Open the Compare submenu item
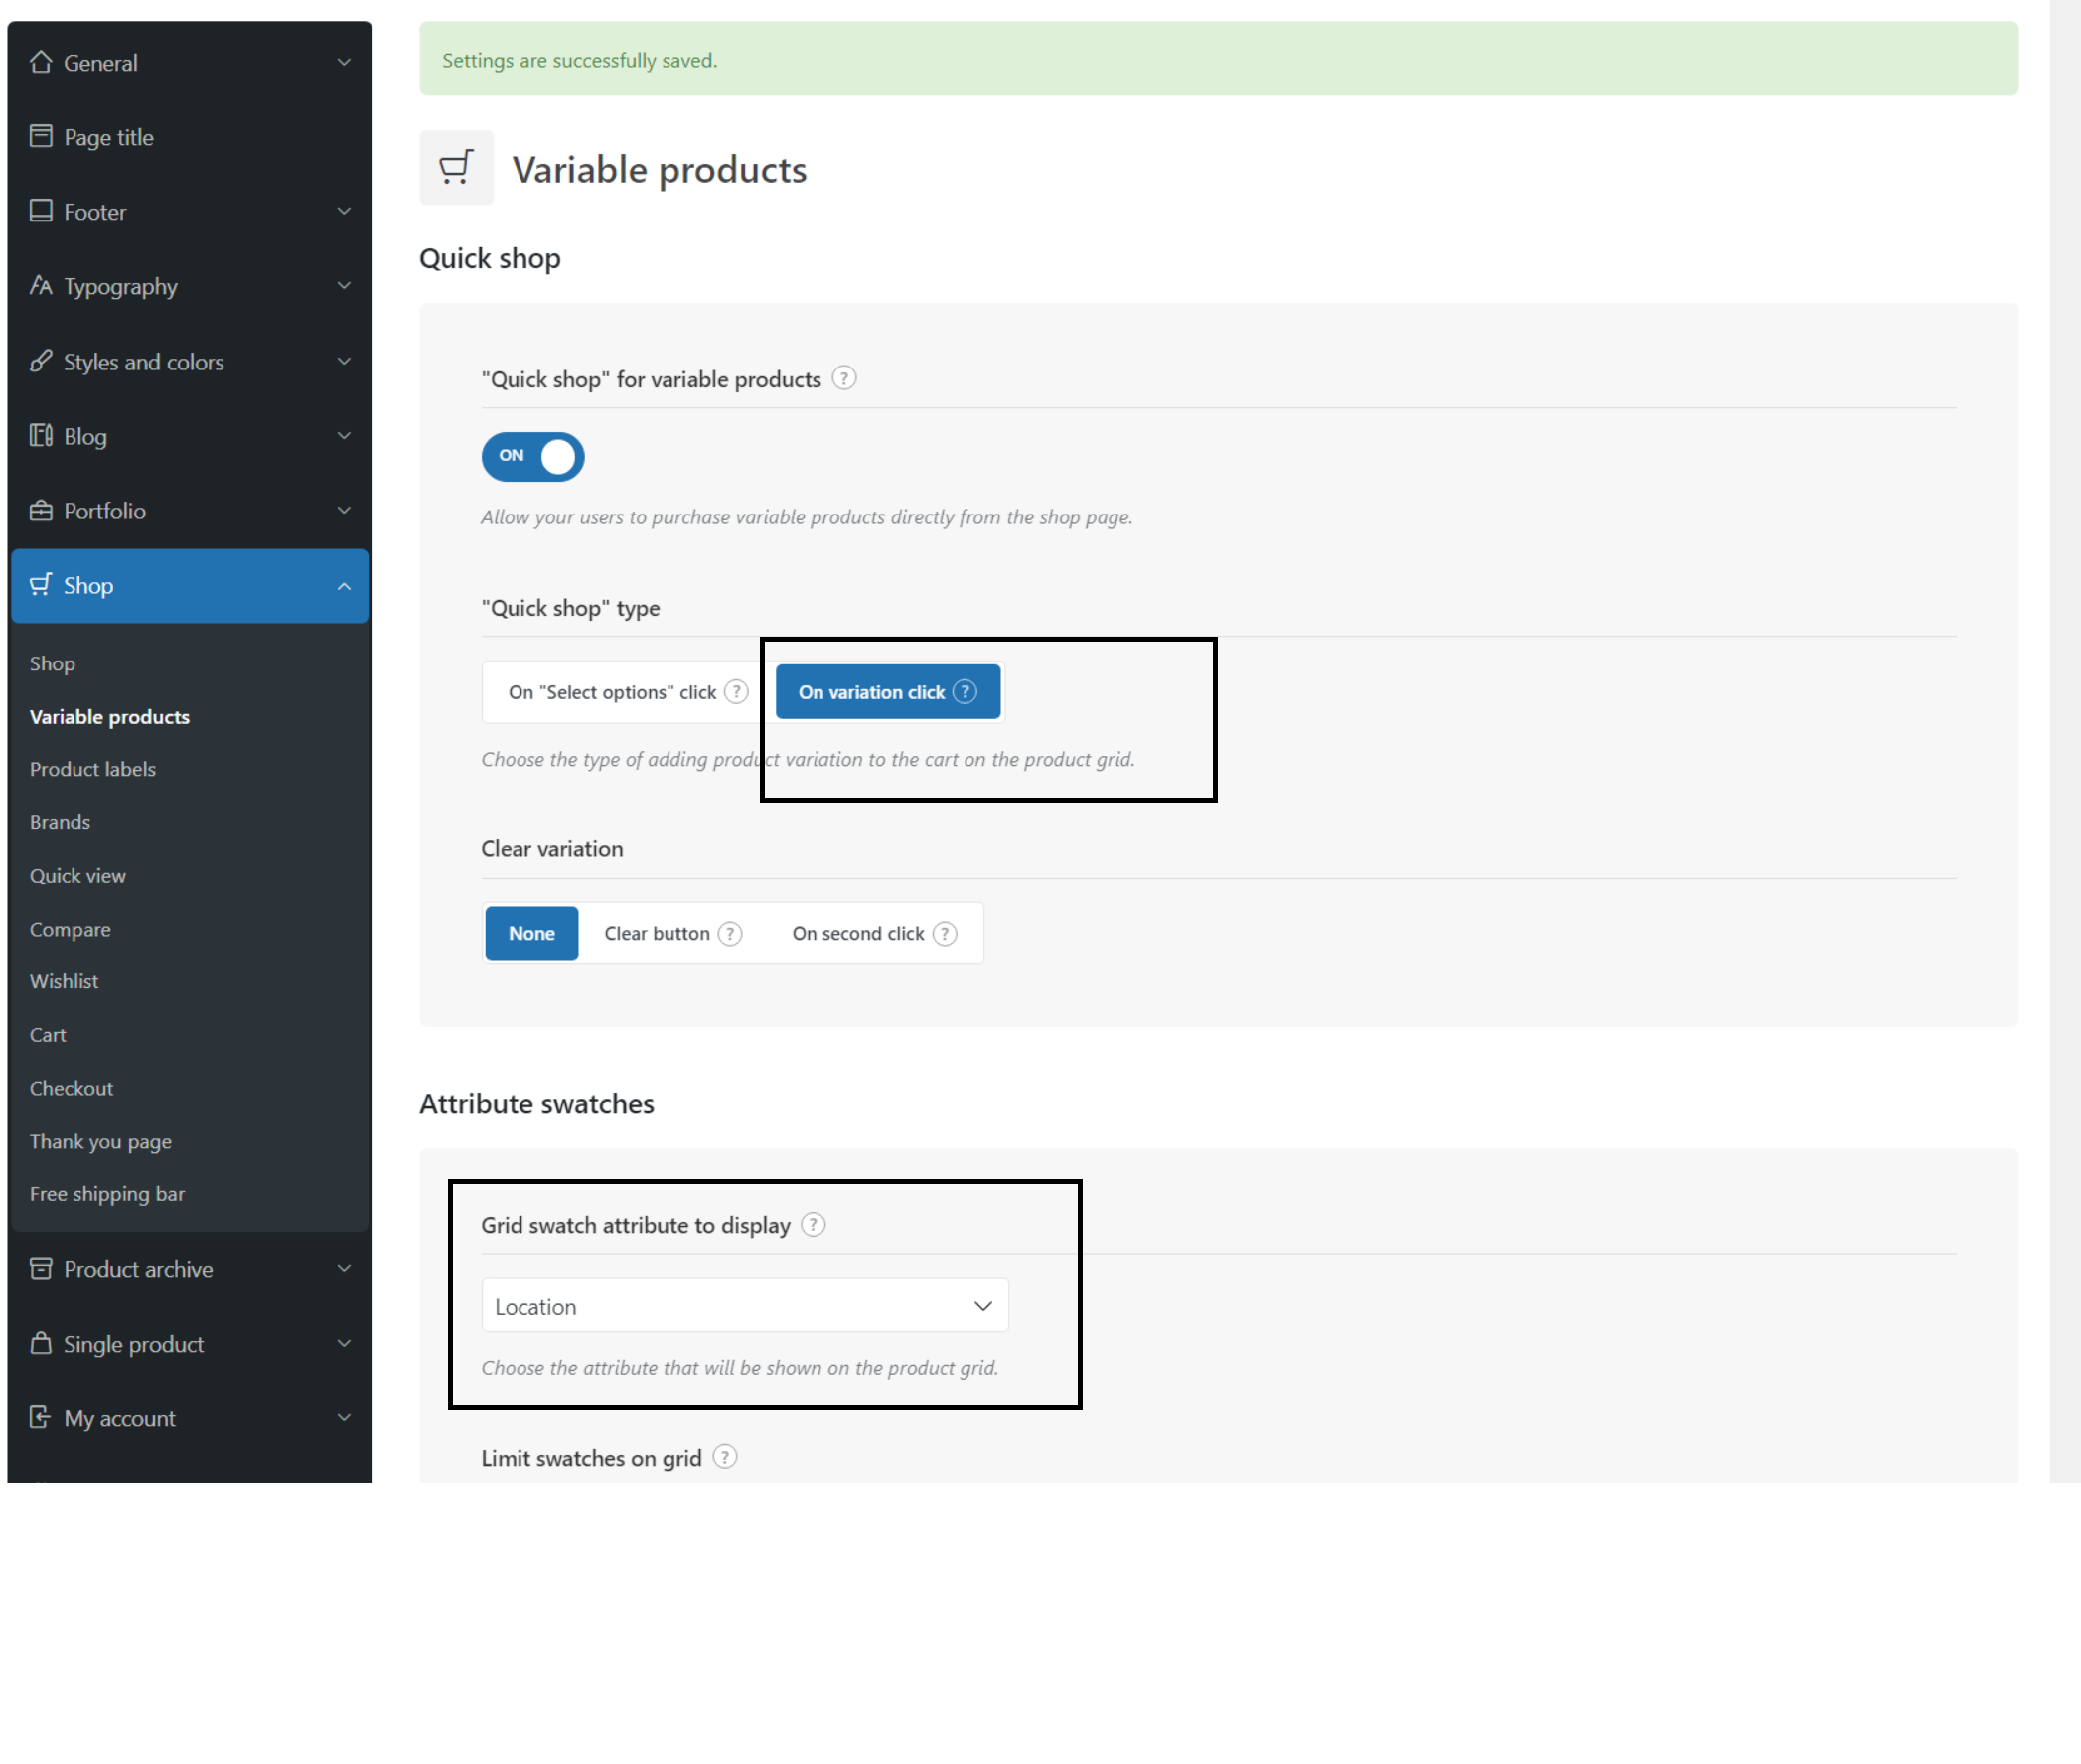This screenshot has width=2081, height=1764. click(70, 929)
